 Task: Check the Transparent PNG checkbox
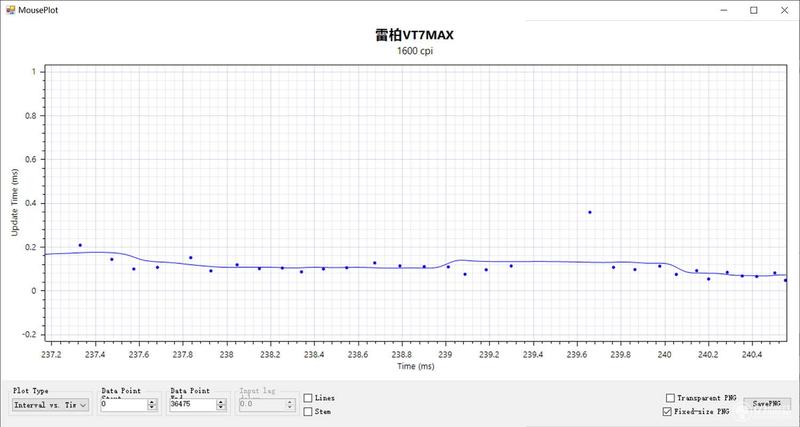click(x=670, y=398)
